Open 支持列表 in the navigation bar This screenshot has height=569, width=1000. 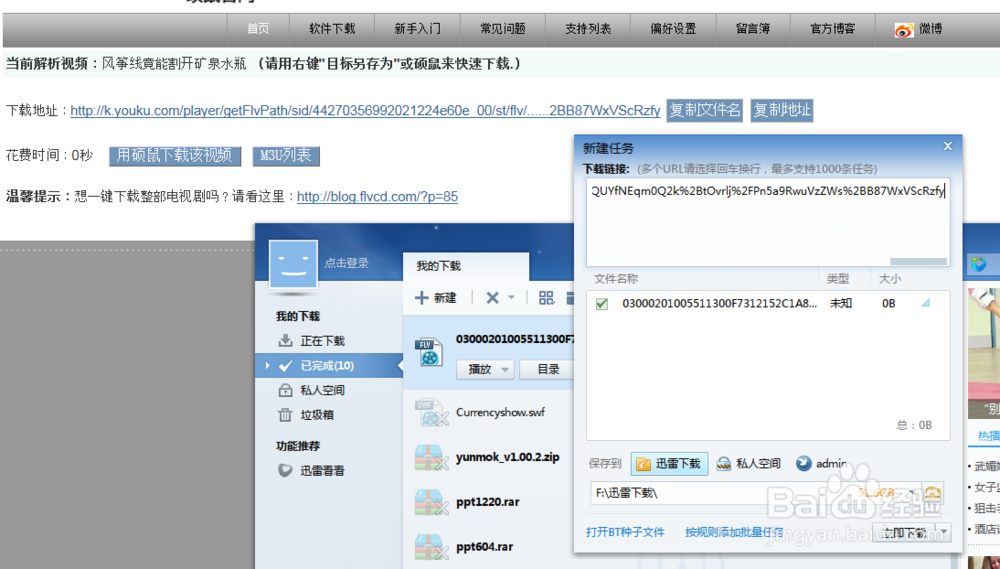pos(588,29)
